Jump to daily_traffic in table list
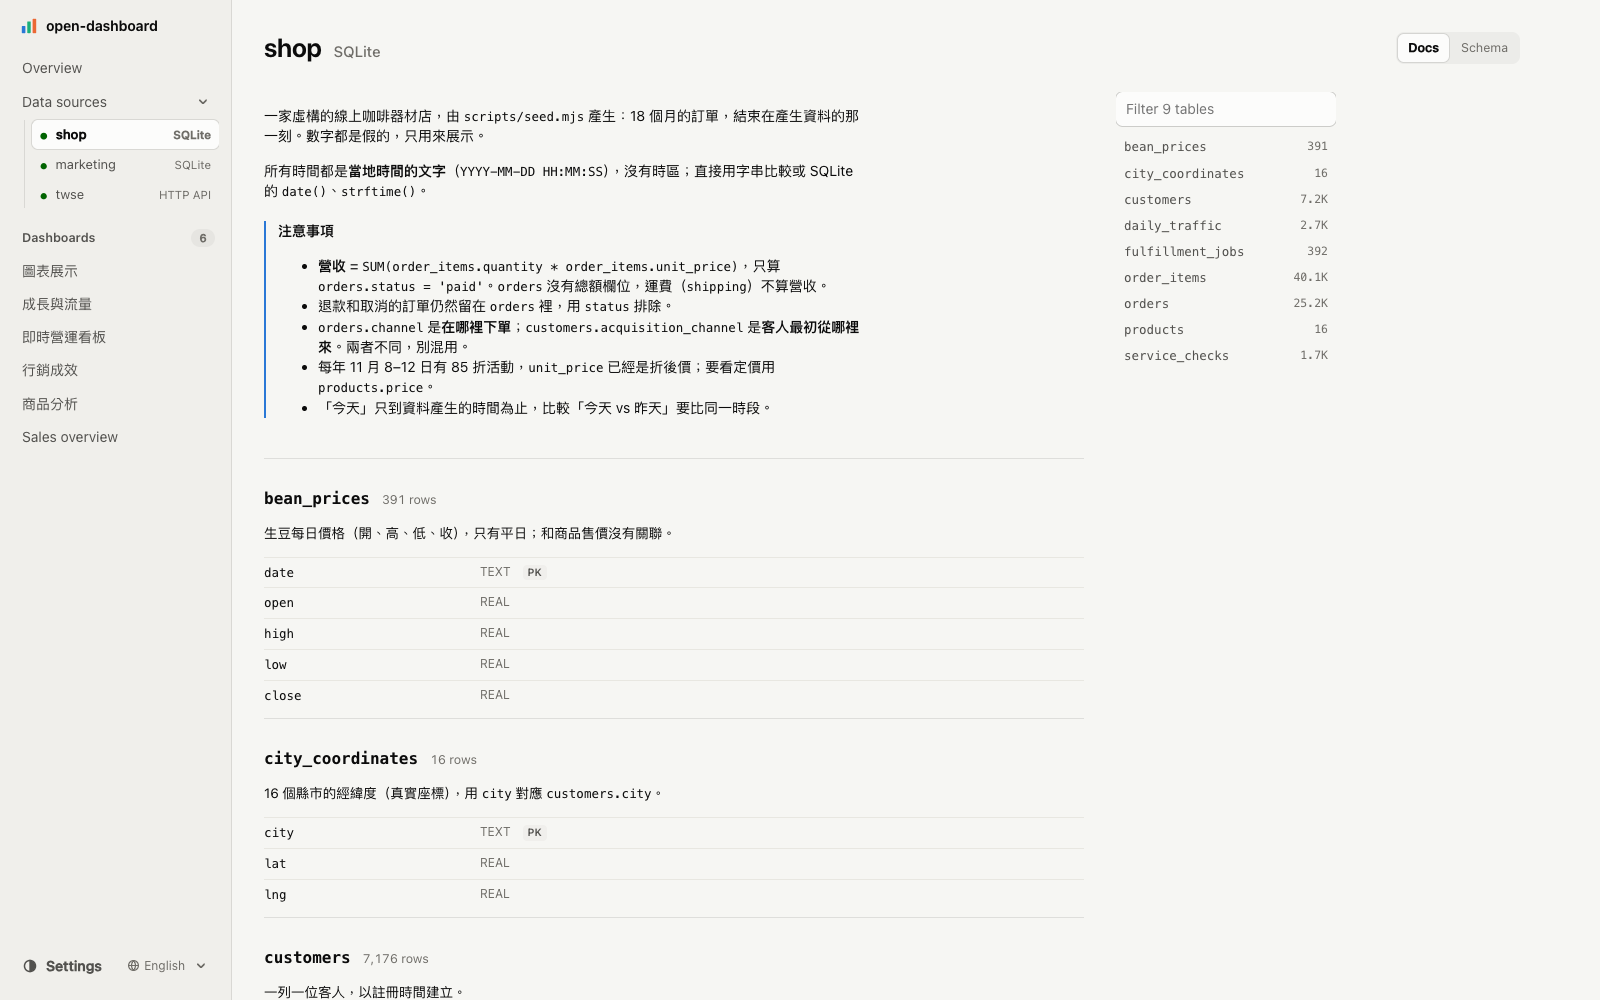This screenshot has height=1000, width=1600. pyautogui.click(x=1225, y=225)
